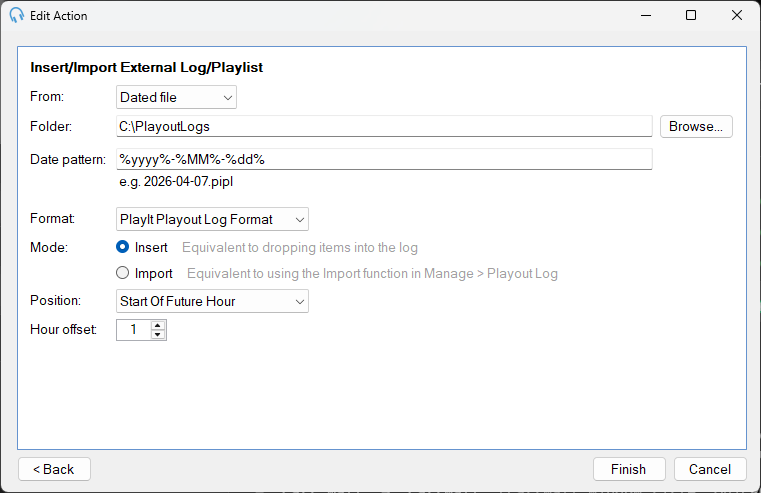
Task: Click the 'Manage > Playout Log' hint text
Action: (x=491, y=274)
